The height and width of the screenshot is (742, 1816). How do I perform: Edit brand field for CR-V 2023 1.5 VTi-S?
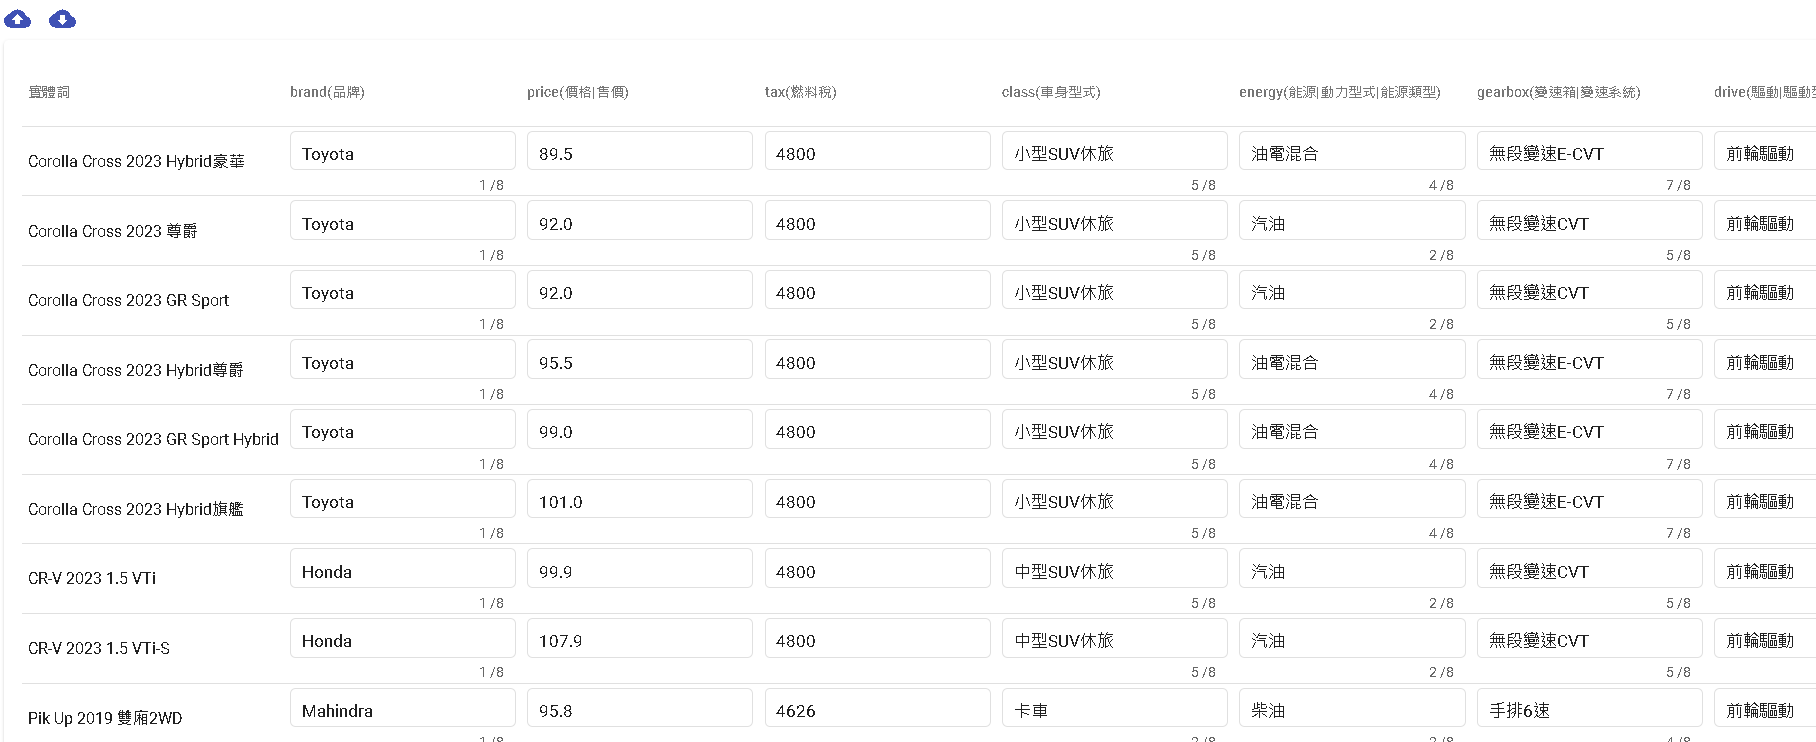click(403, 637)
